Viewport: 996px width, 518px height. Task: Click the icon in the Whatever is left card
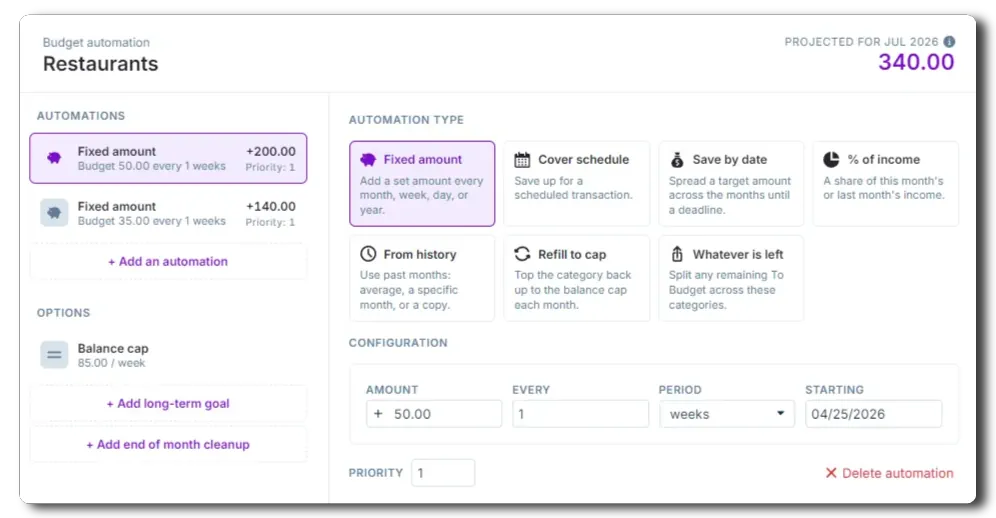677,254
